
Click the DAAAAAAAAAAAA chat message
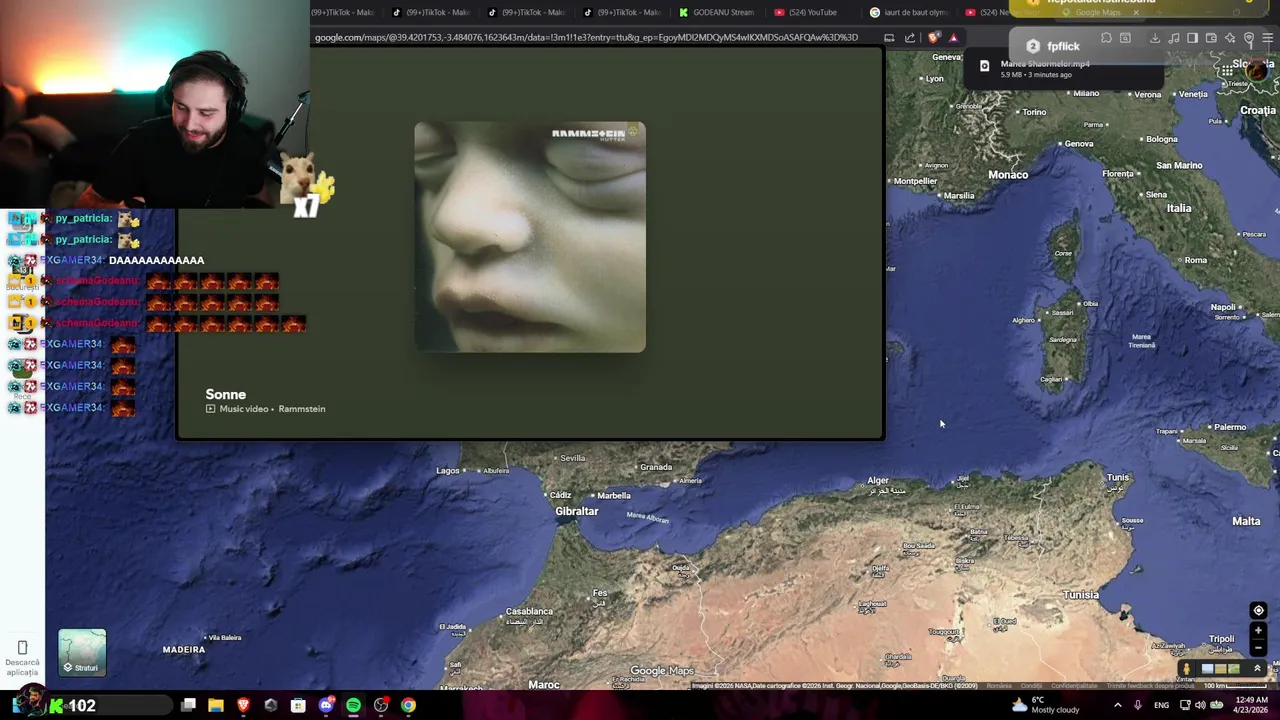click(x=156, y=260)
